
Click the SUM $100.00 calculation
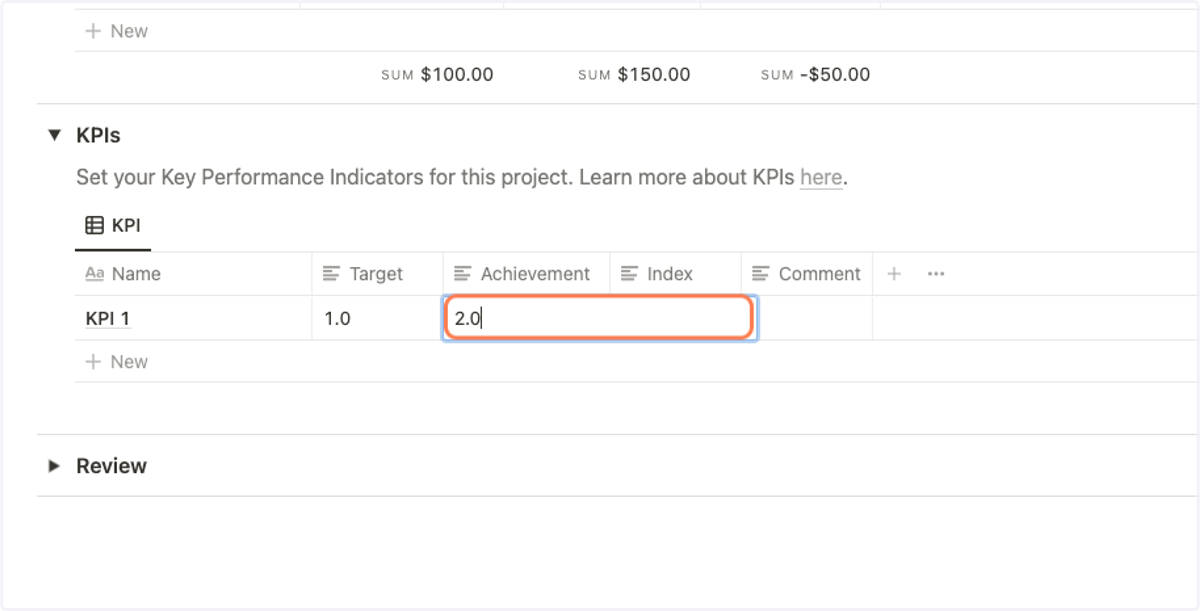point(437,75)
